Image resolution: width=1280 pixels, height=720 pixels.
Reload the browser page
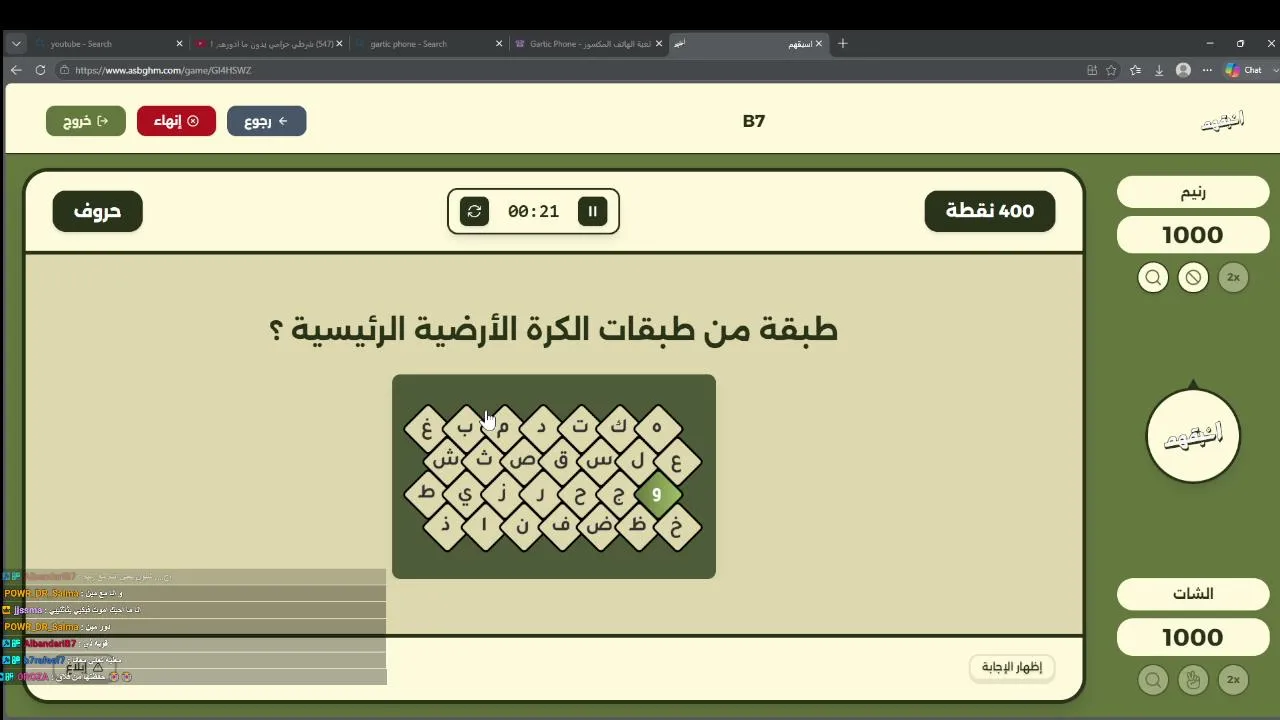click(40, 70)
